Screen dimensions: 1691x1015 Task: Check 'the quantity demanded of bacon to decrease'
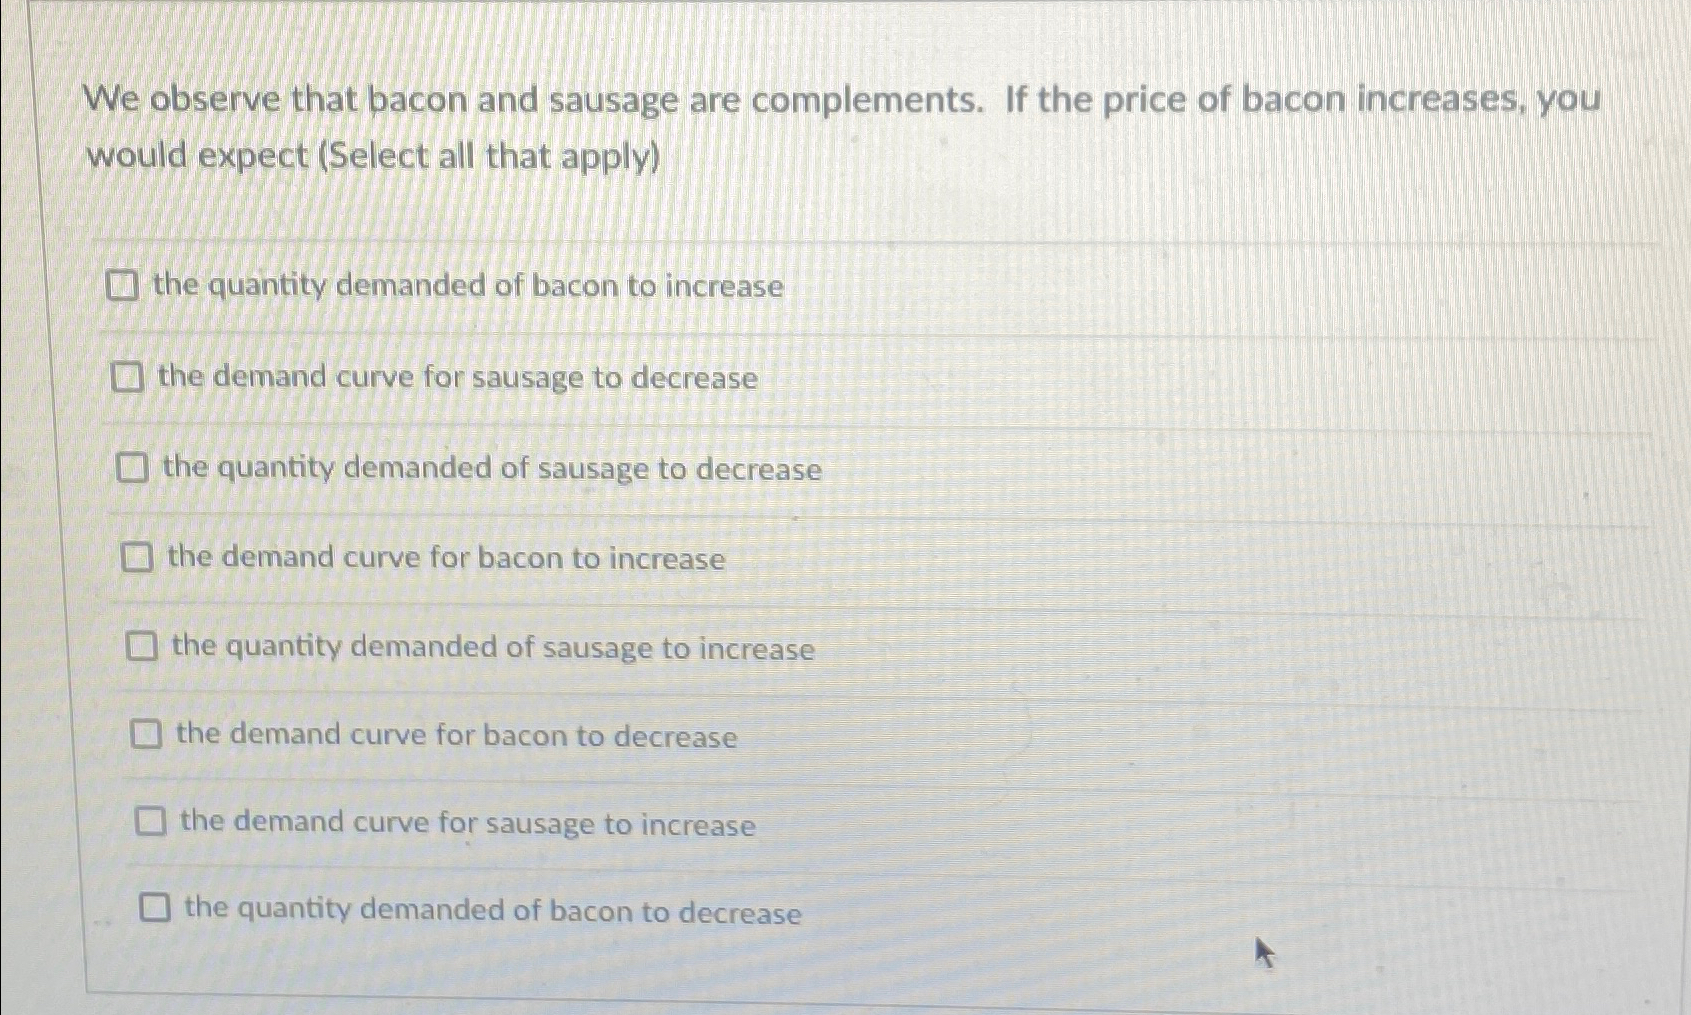click(156, 909)
